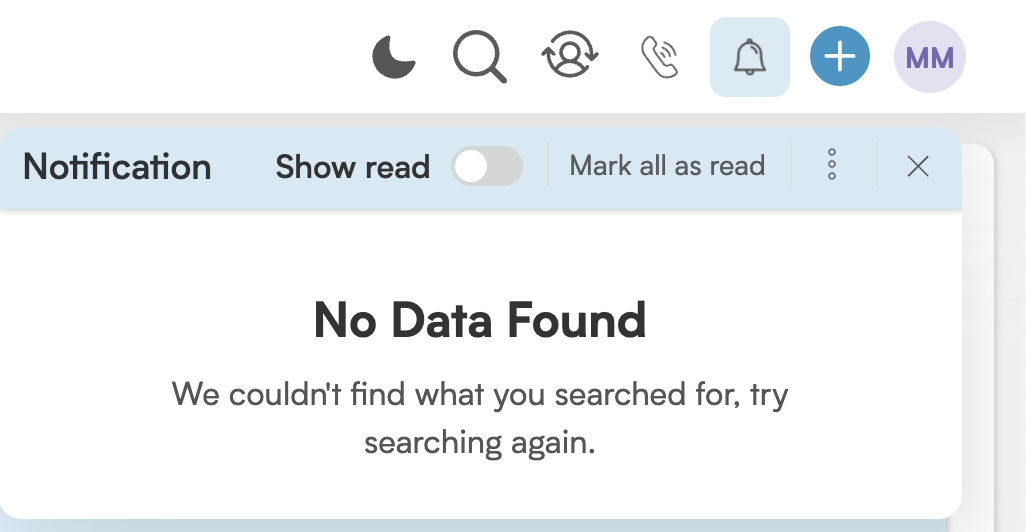Open search with the magnifier icon
Screen dimensions: 1026x532
480,56
